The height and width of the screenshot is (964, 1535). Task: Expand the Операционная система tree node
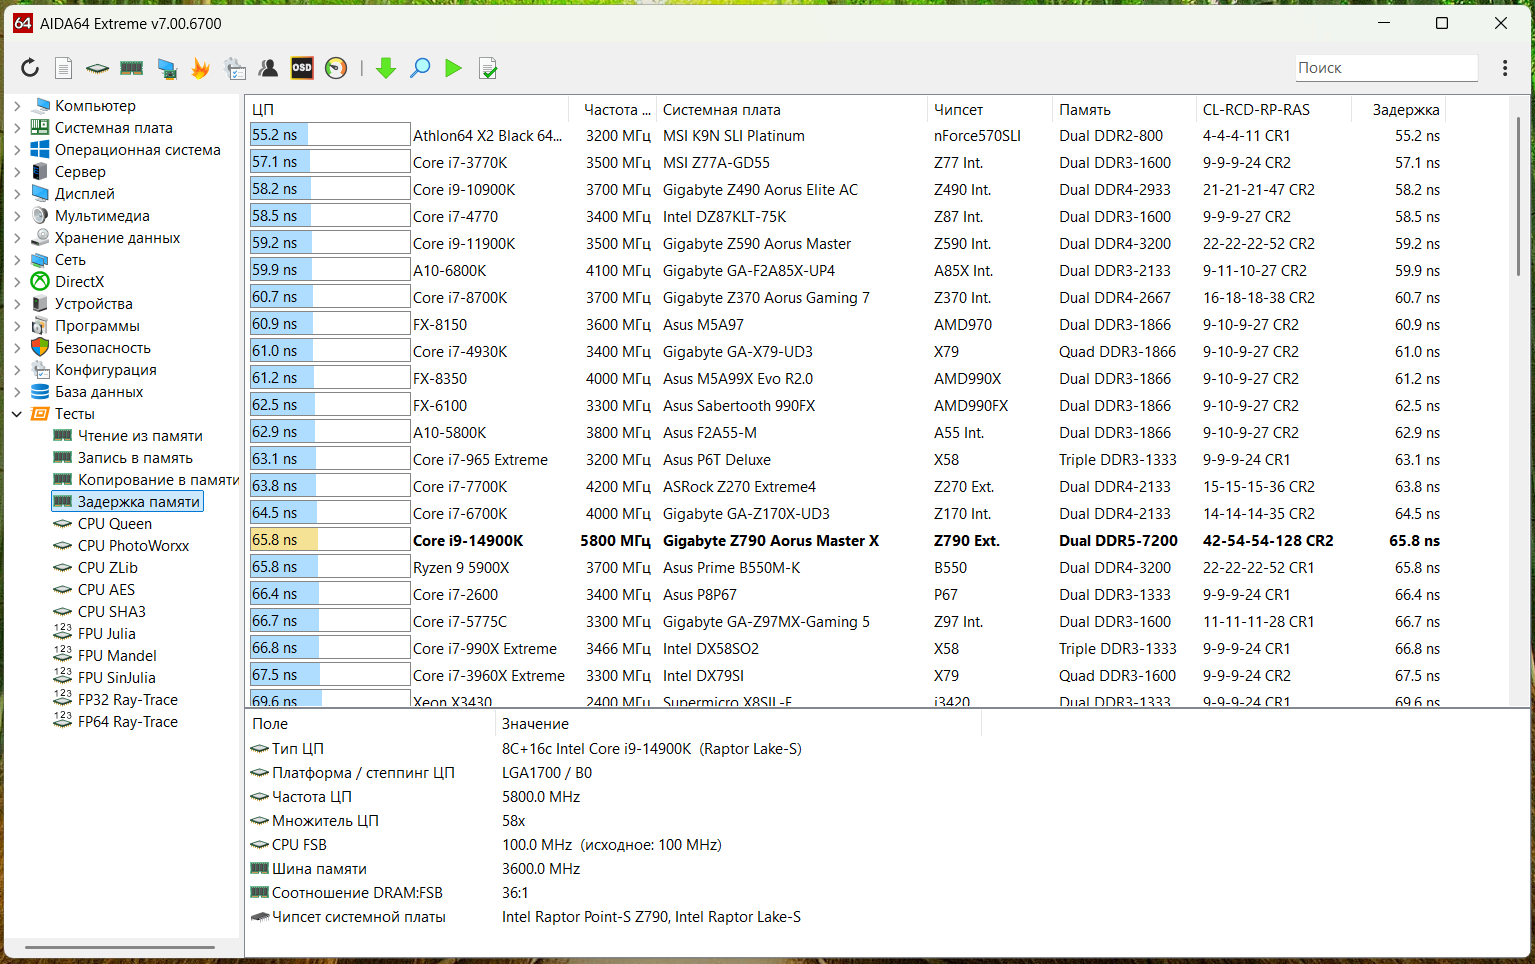[x=17, y=150]
